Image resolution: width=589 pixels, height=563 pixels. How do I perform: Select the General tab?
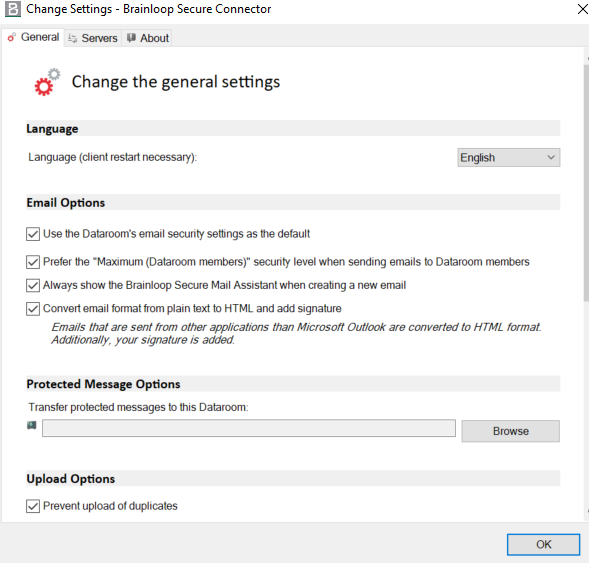click(33, 37)
